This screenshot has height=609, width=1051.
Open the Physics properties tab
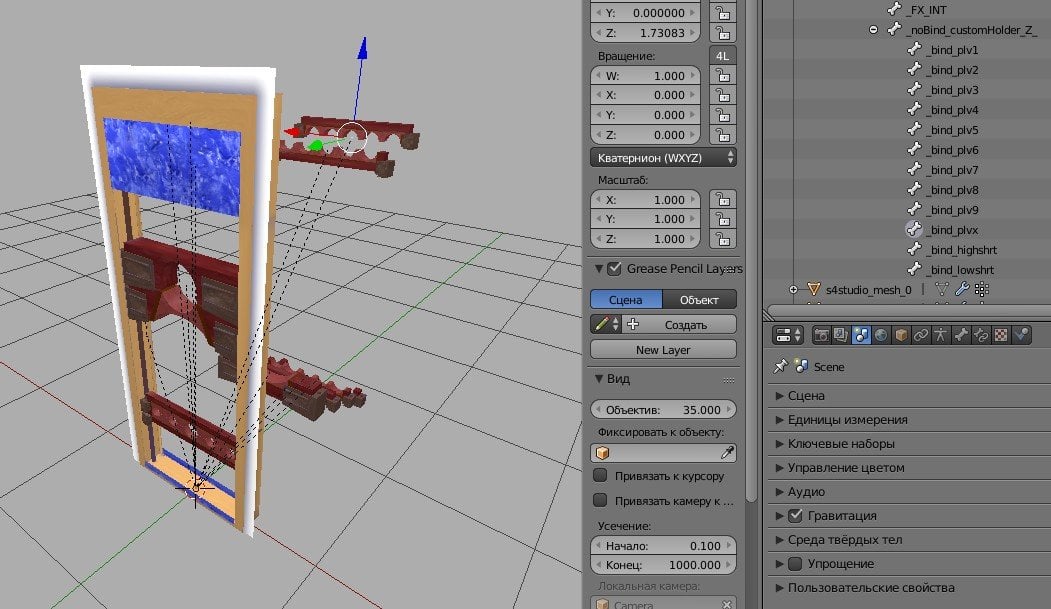[1021, 335]
